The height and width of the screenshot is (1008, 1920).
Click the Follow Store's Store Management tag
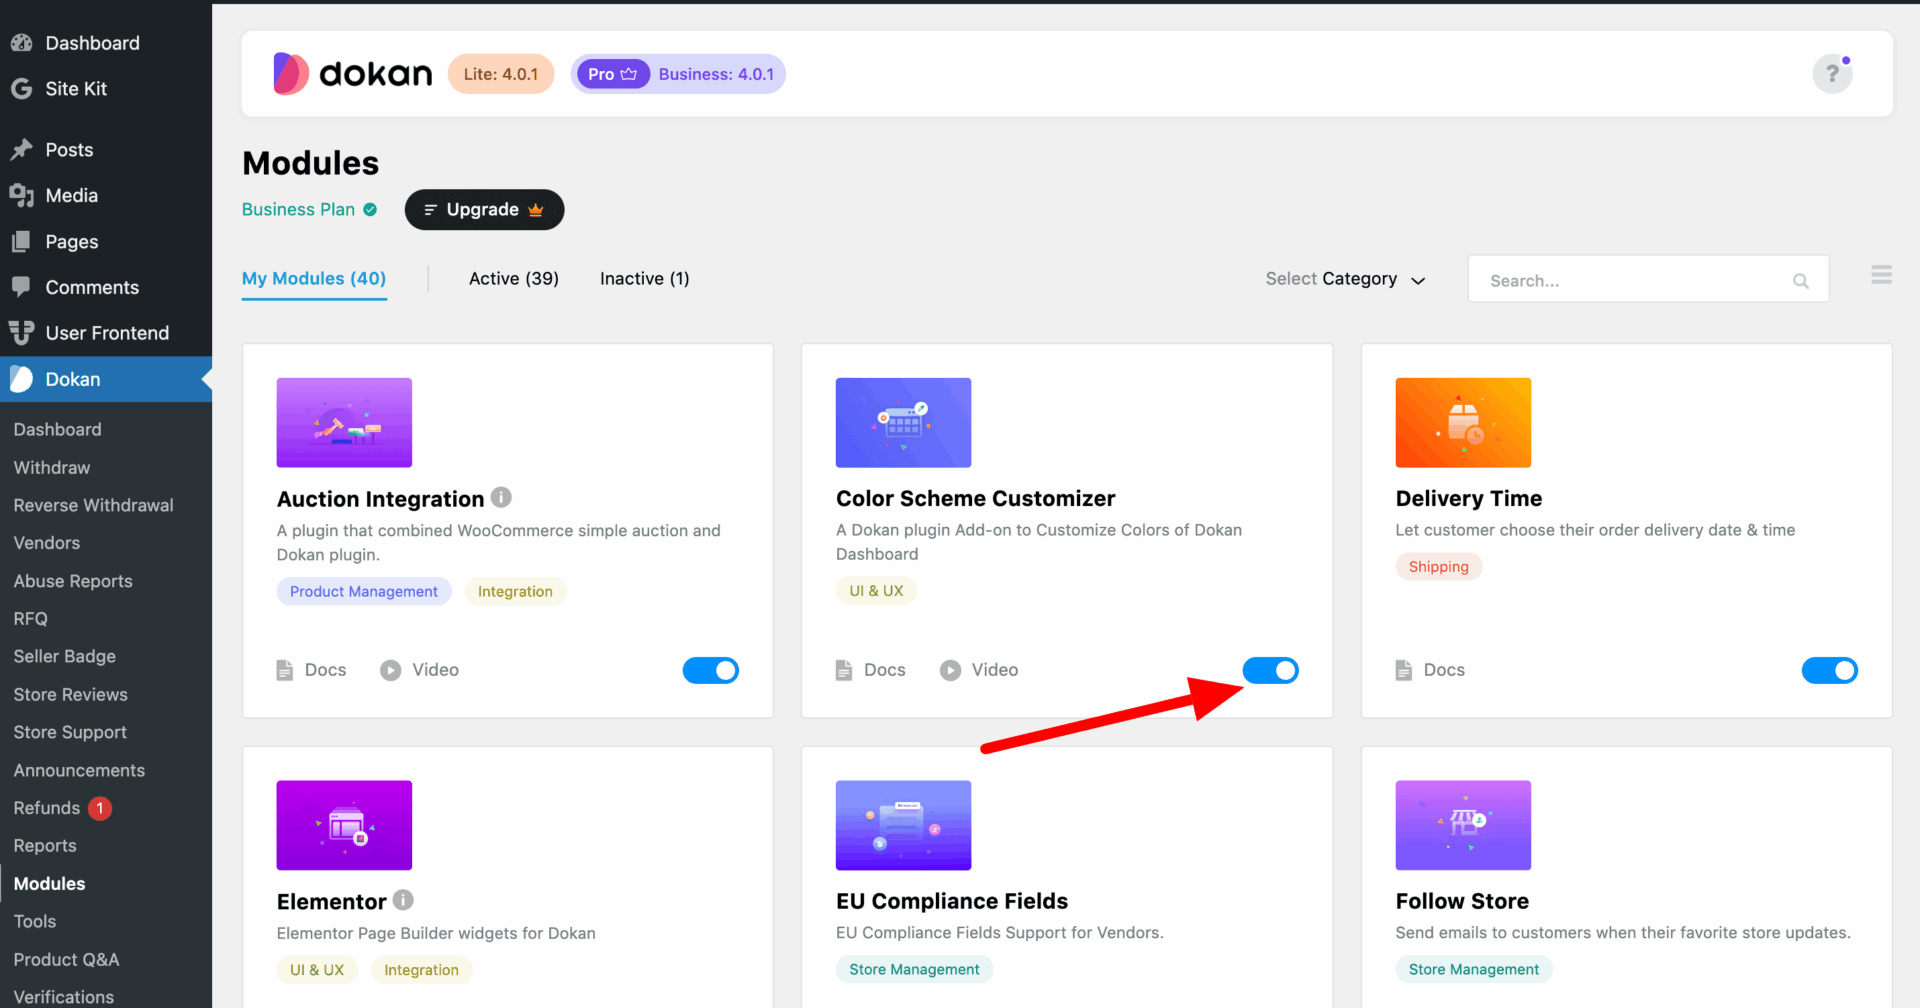coord(1473,969)
